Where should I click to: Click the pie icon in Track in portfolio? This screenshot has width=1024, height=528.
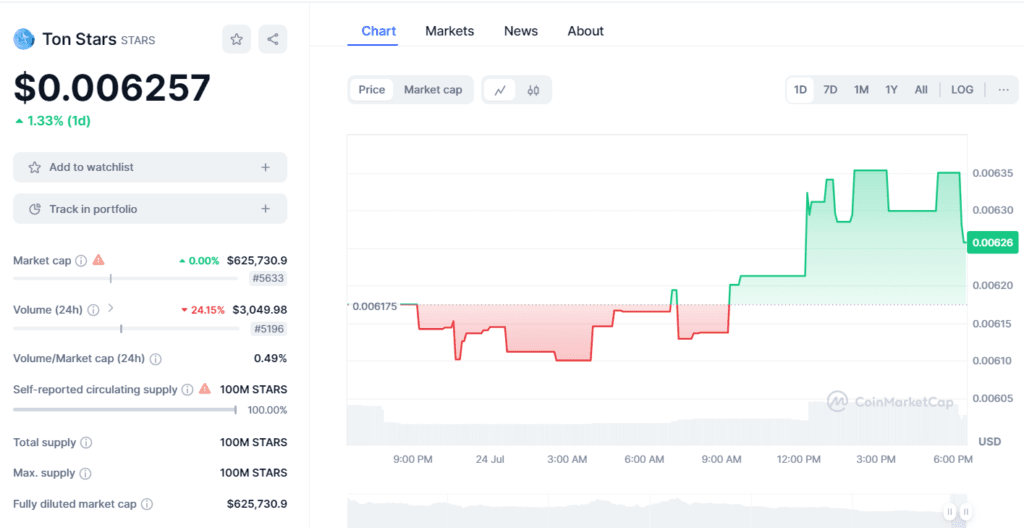[35, 209]
